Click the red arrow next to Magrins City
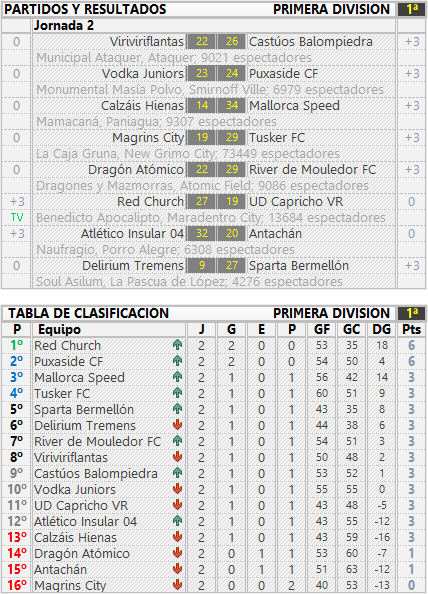 point(177,585)
